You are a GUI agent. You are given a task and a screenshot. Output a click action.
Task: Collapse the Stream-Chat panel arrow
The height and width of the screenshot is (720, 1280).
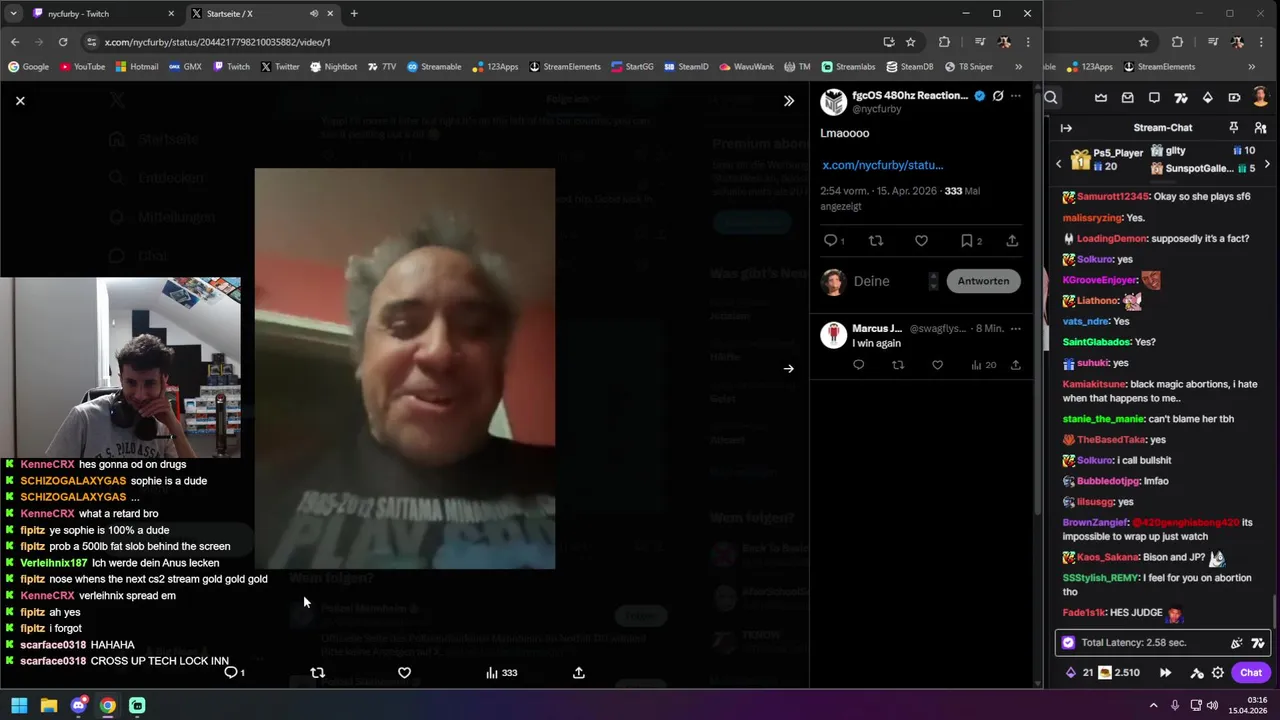pyautogui.click(x=1066, y=128)
